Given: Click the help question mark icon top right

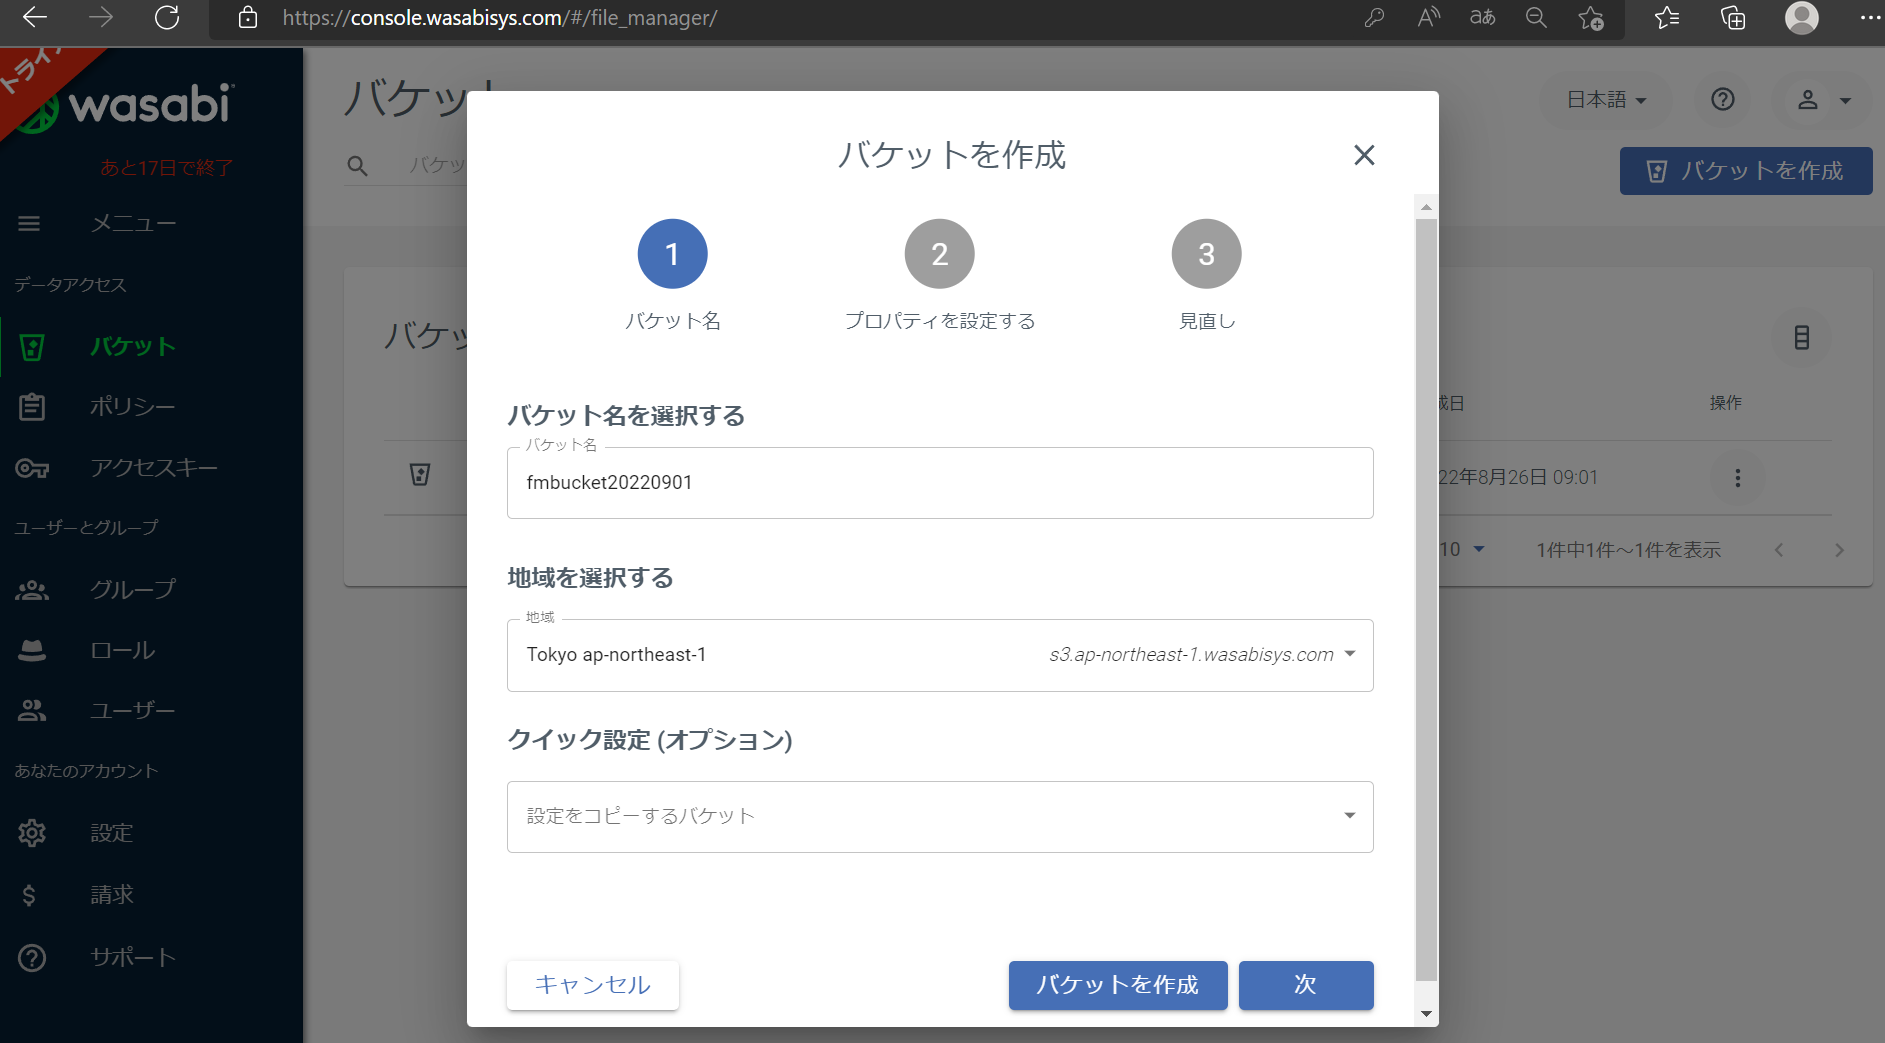Looking at the screenshot, I should coord(1722,100).
